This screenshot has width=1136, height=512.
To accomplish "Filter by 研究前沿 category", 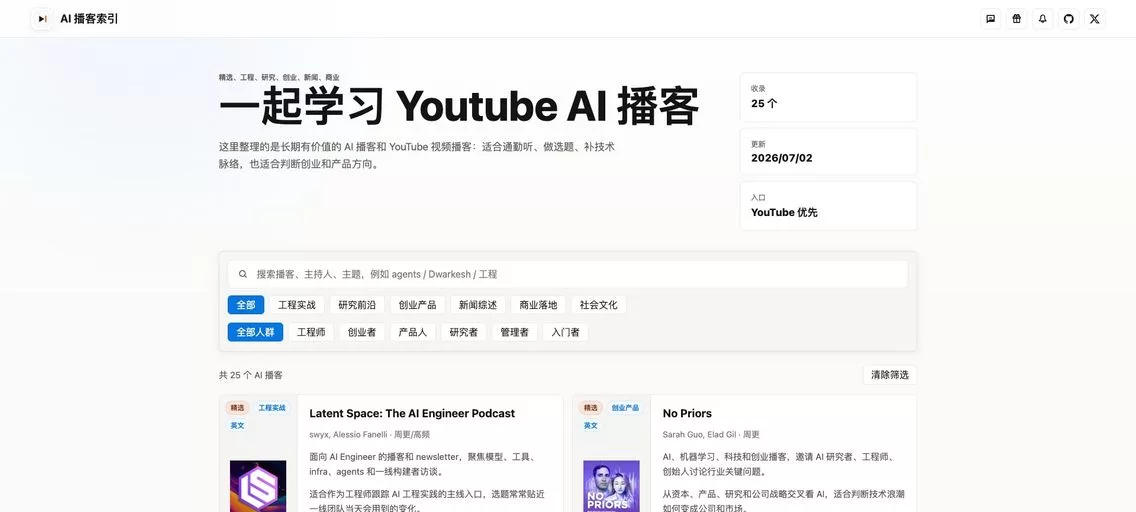I will click(357, 305).
